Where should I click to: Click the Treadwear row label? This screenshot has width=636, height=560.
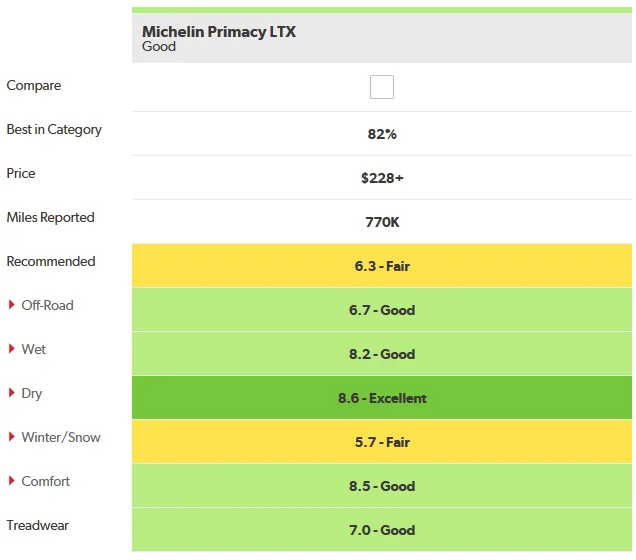[38, 525]
